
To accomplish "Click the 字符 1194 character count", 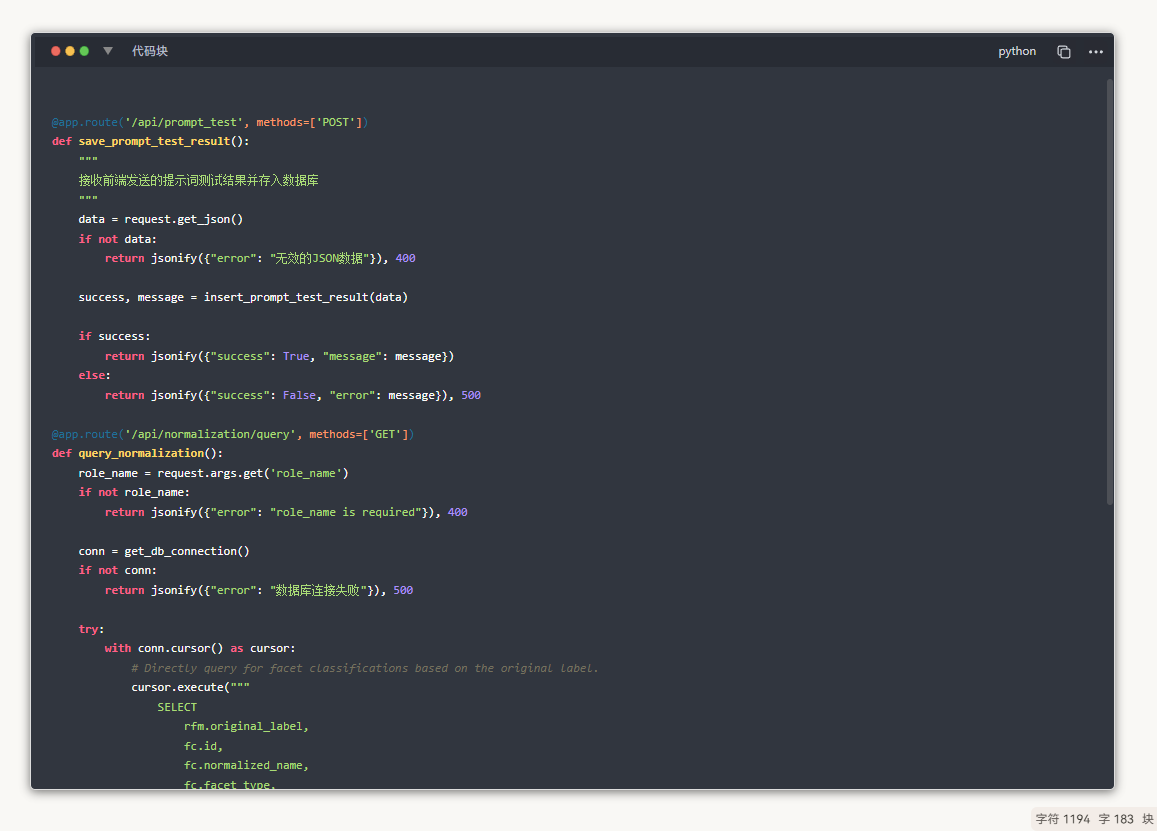I will pos(1063,819).
